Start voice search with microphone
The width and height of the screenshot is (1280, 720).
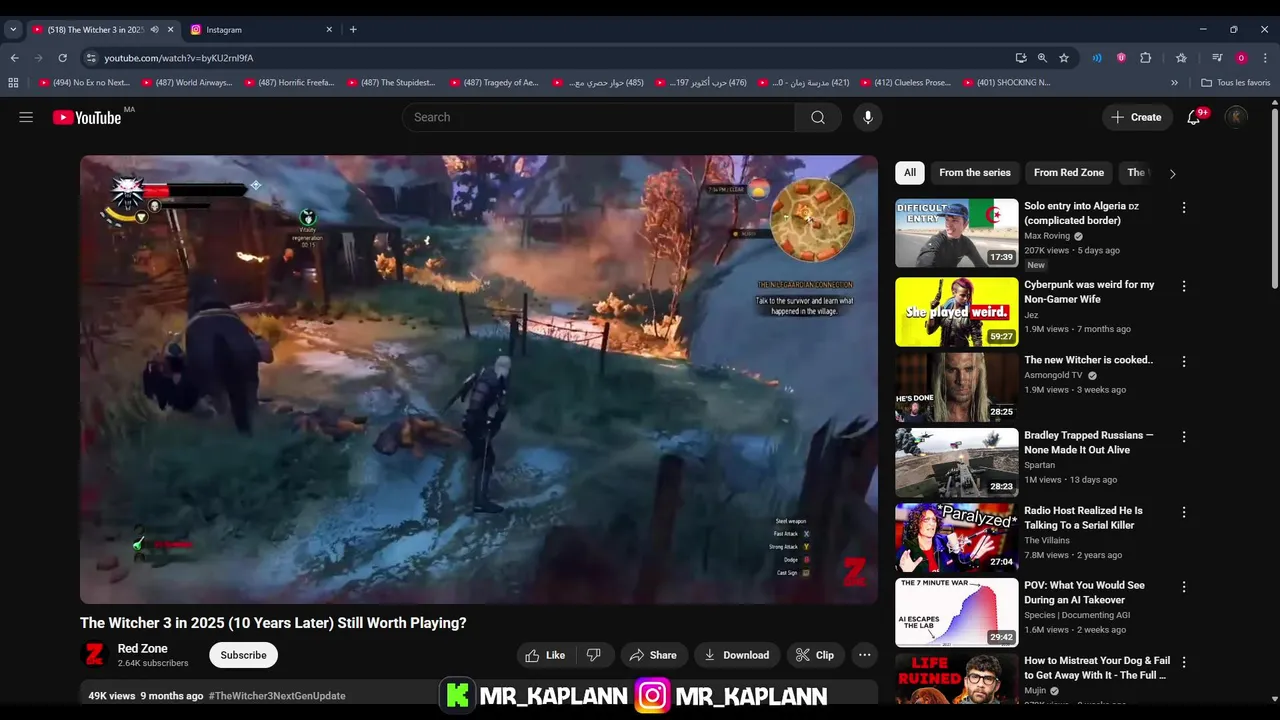867,117
